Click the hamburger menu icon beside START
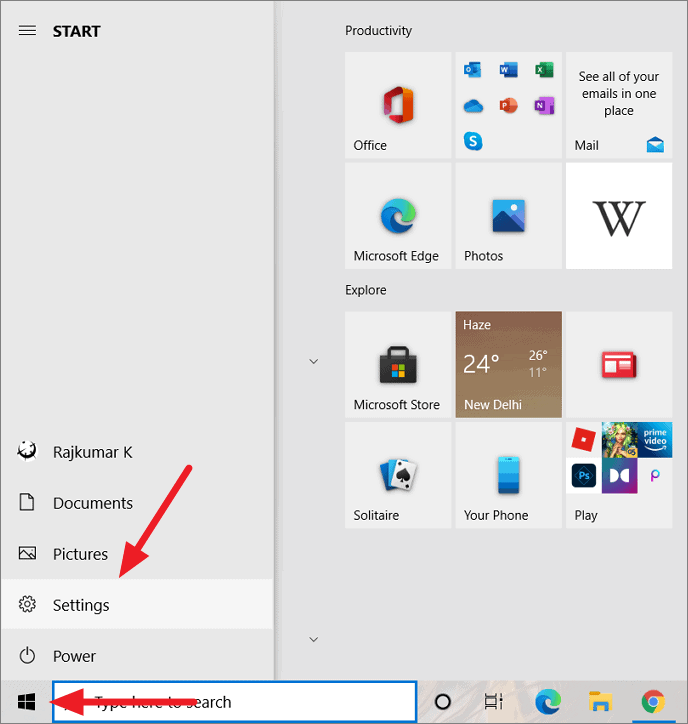The width and height of the screenshot is (688, 724). (x=27, y=31)
